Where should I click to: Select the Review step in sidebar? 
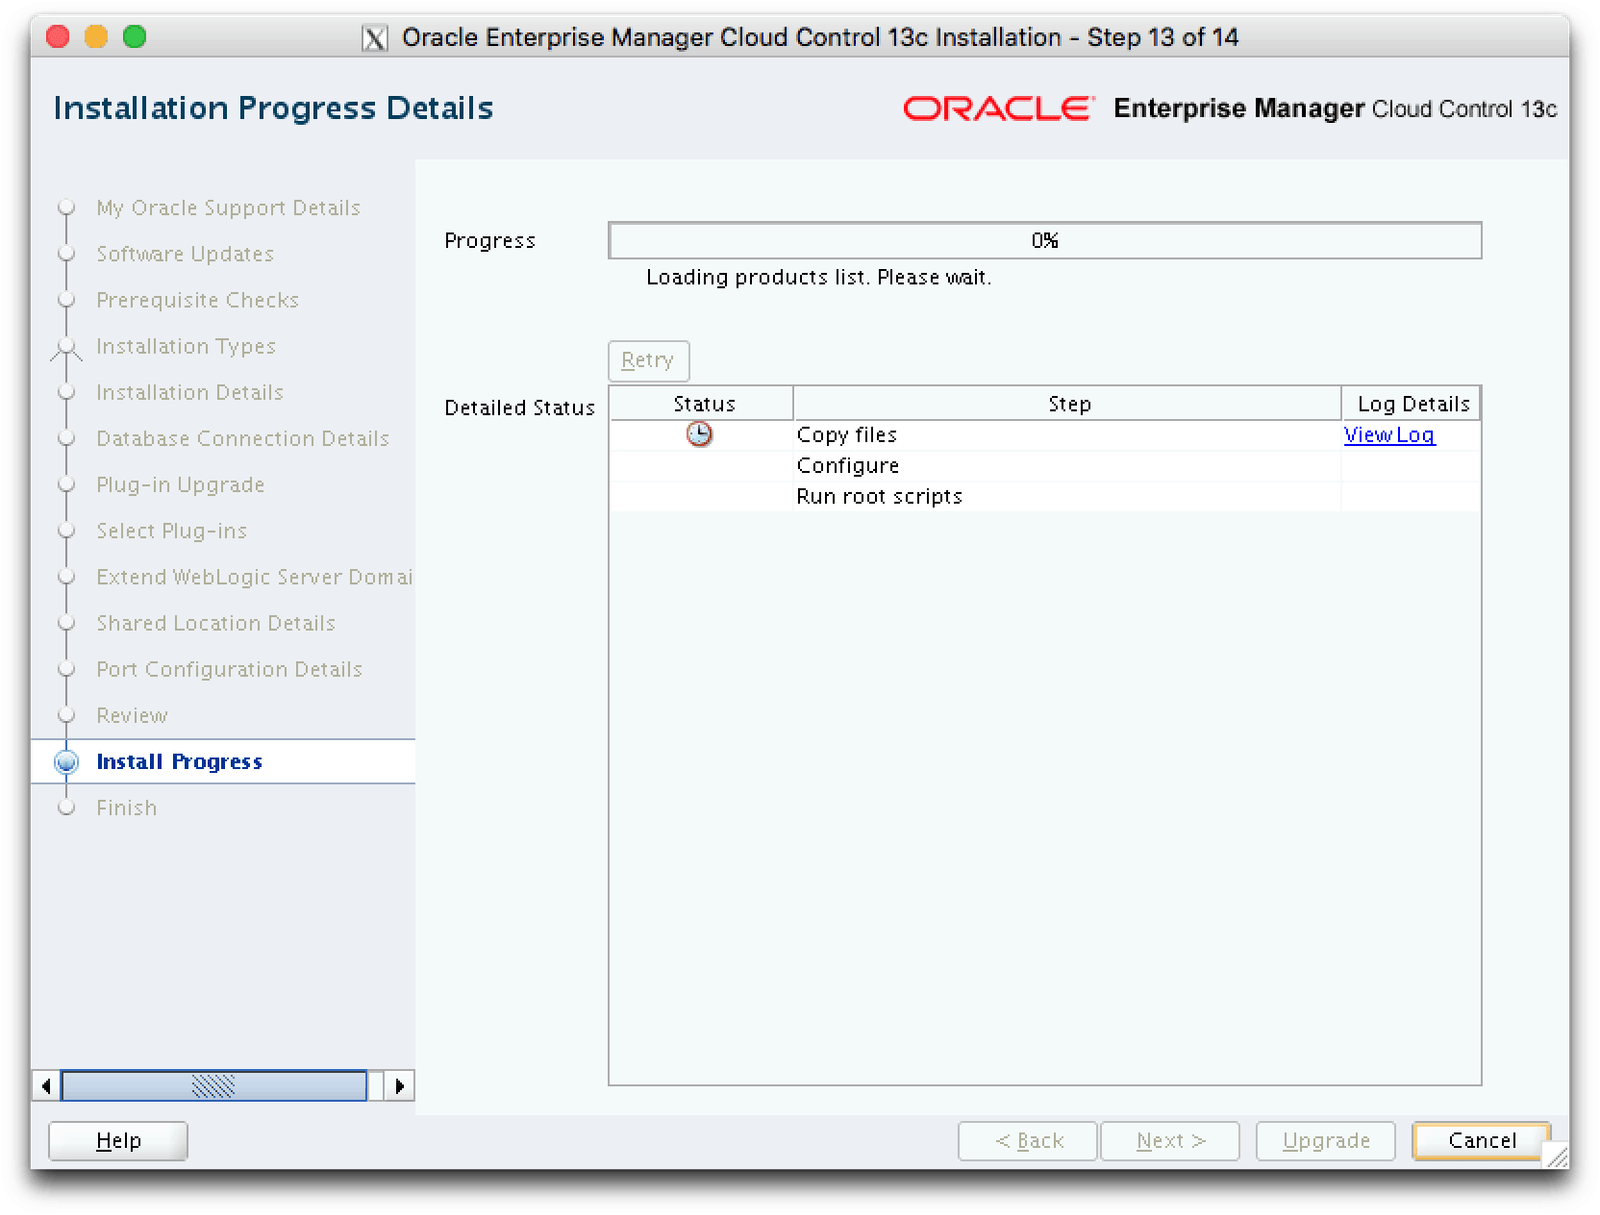pyautogui.click(x=132, y=716)
